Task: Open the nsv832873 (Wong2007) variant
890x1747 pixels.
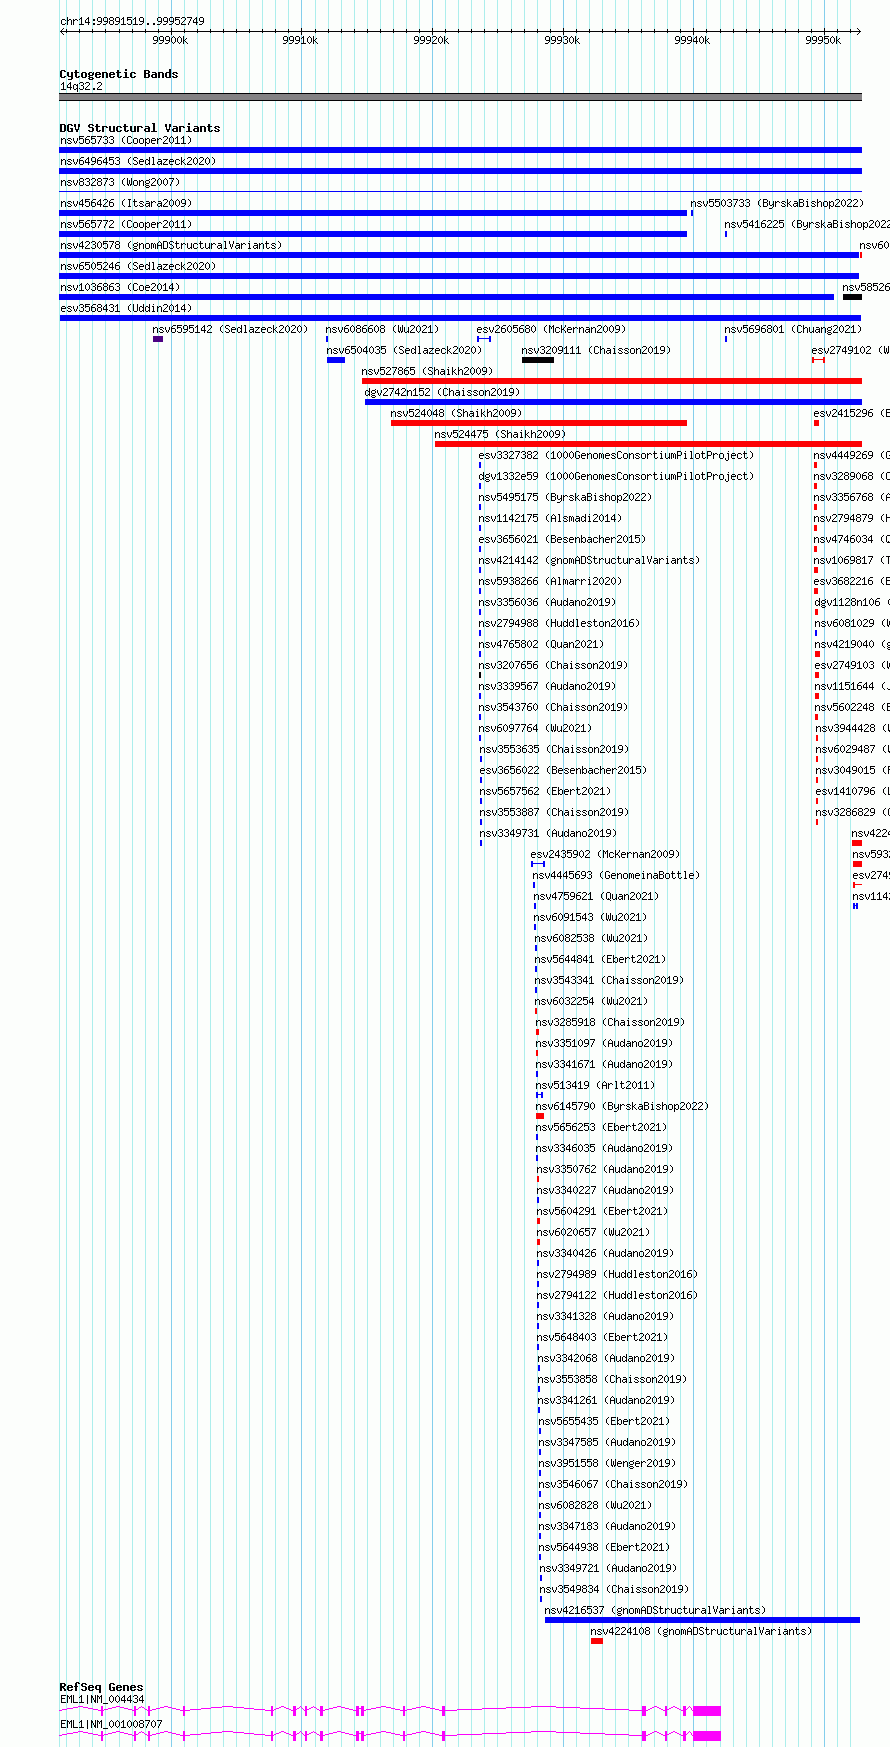Action: click(x=119, y=183)
